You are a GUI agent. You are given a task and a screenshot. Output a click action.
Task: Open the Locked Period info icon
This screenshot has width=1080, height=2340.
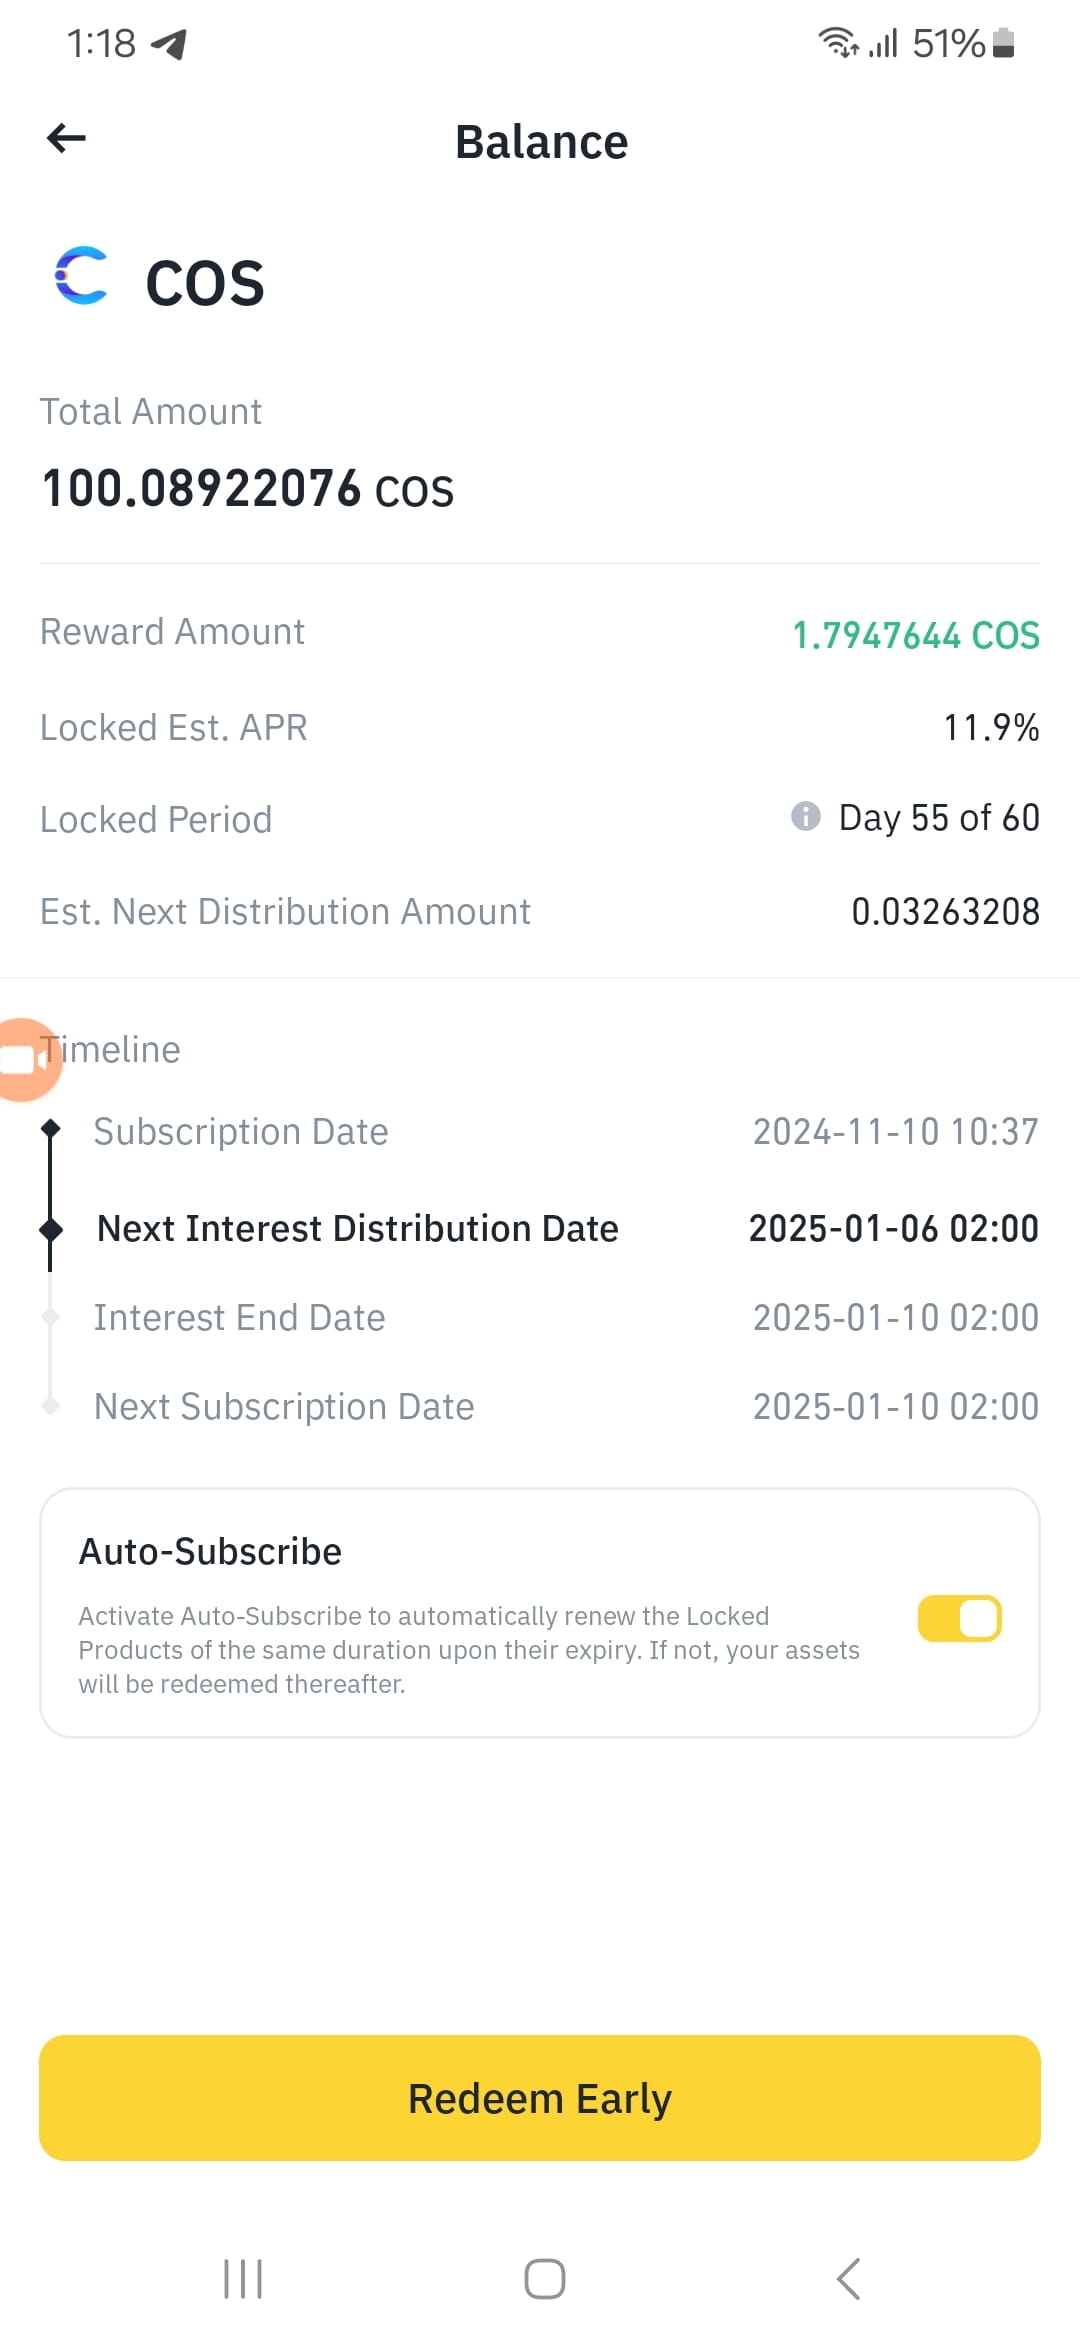coord(805,816)
